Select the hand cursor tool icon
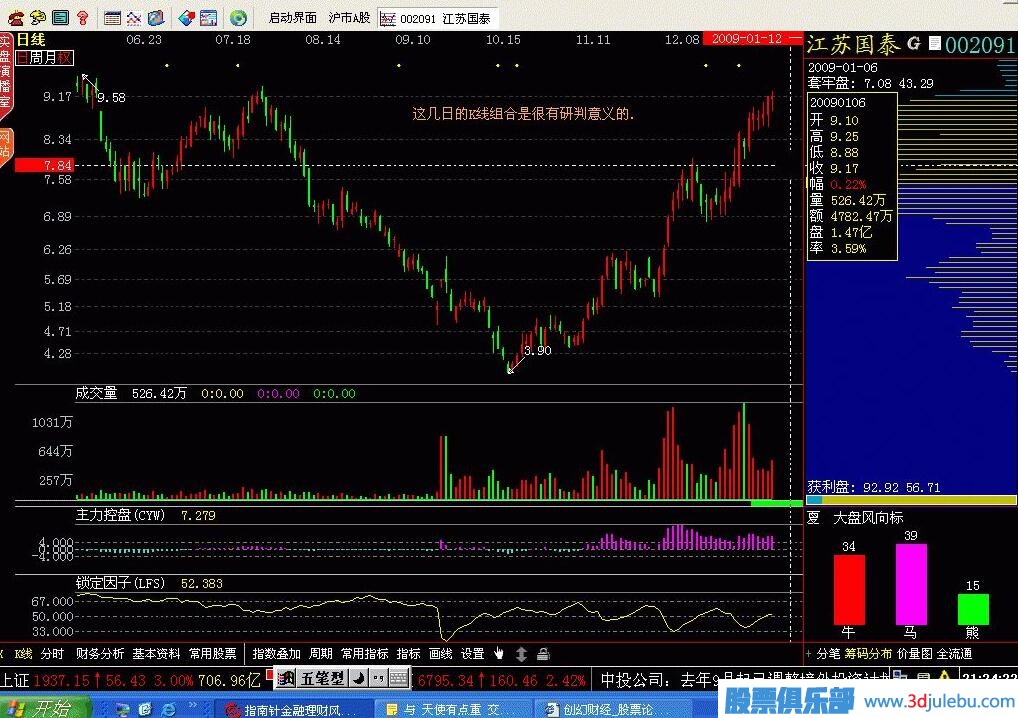The width and height of the screenshot is (1018, 718). pos(499,654)
